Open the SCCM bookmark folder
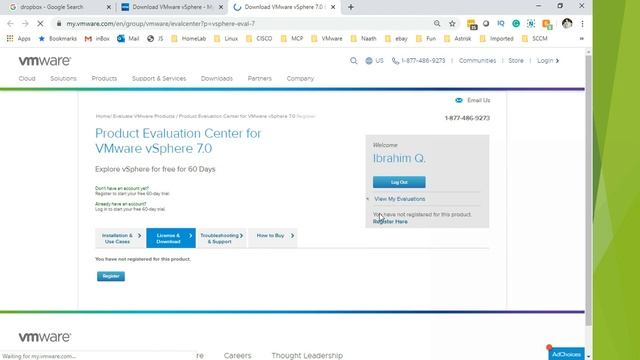Screen dimensions: 640x360 [x=534, y=38]
